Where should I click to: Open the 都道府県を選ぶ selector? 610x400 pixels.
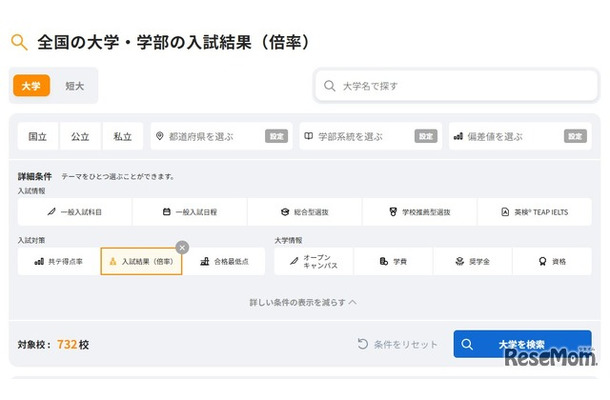pos(221,136)
